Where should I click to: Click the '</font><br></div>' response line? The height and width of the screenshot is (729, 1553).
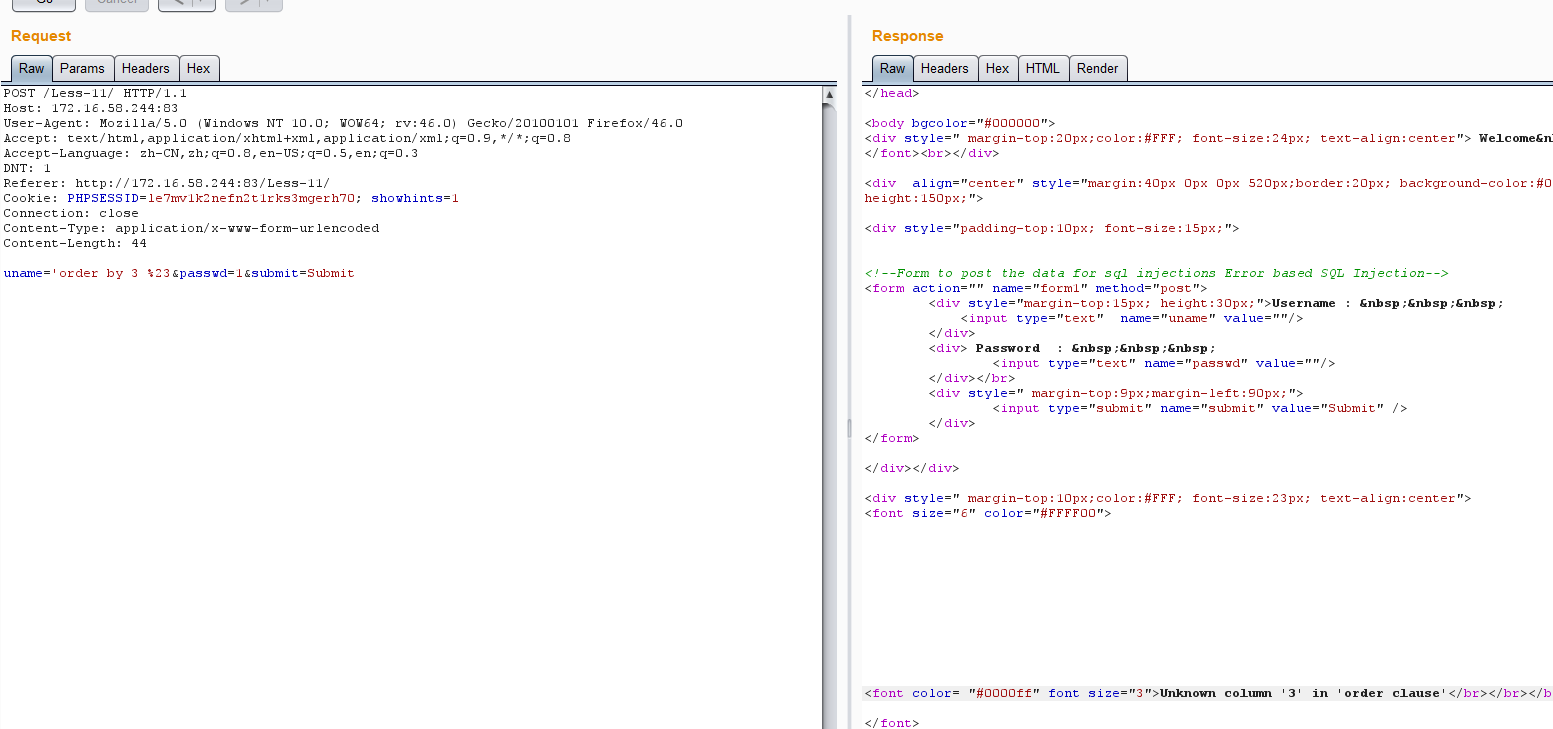click(931, 153)
